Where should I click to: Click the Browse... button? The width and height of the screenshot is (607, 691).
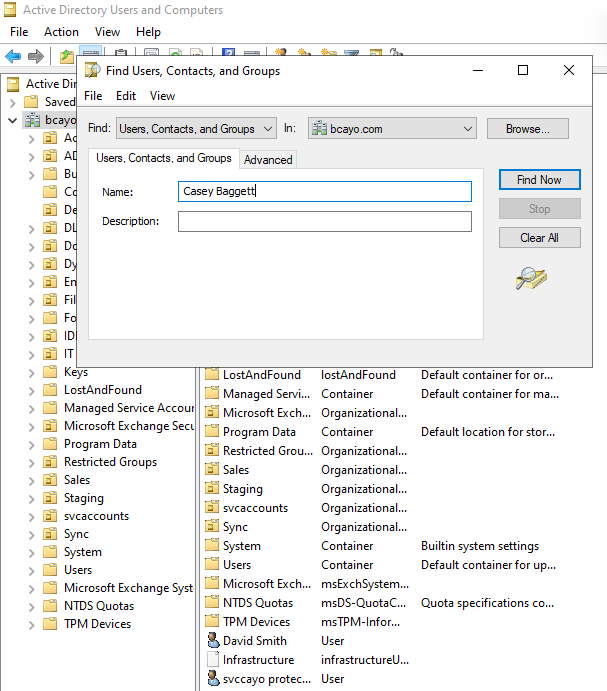[527, 129]
